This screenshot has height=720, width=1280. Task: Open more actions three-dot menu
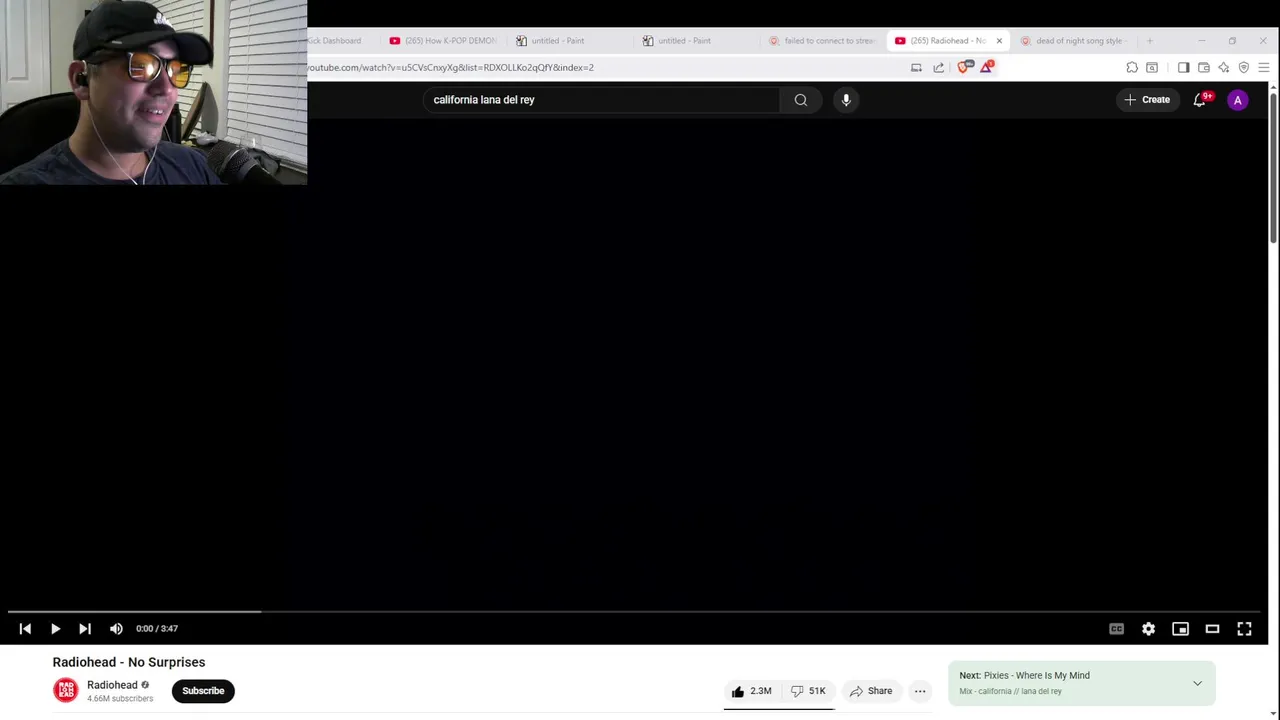(x=920, y=691)
